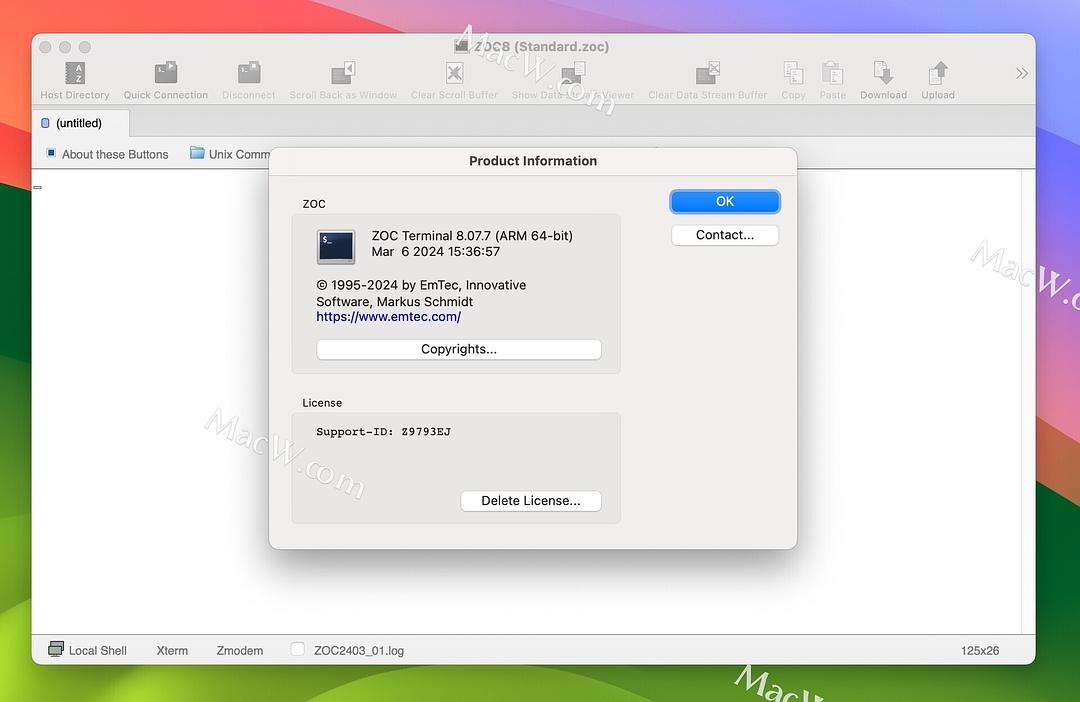Viewport: 1080px width, 702px height.
Task: Click the Download toolbar icon
Action: (x=883, y=74)
